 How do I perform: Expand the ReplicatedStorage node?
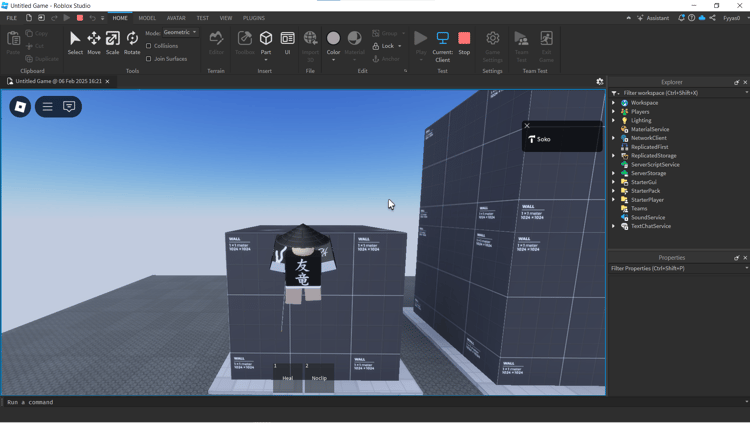pyautogui.click(x=614, y=156)
